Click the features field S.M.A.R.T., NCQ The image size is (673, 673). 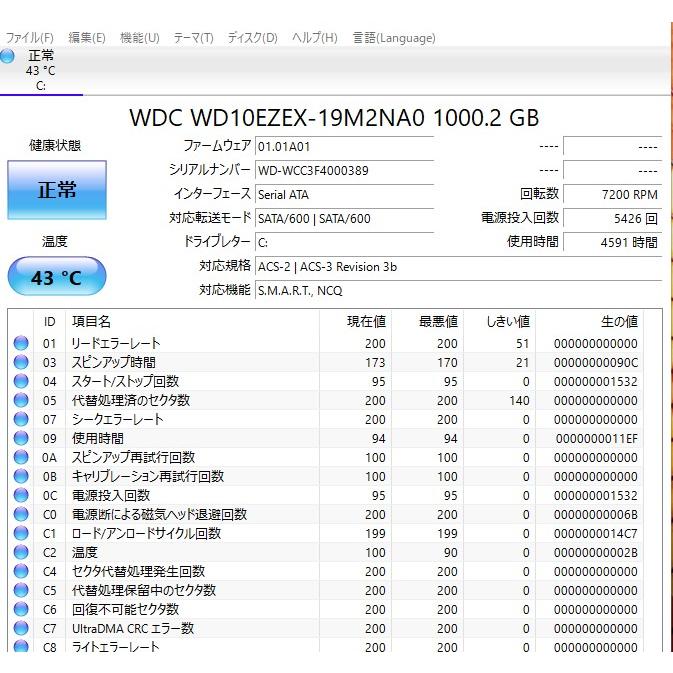tap(458, 291)
